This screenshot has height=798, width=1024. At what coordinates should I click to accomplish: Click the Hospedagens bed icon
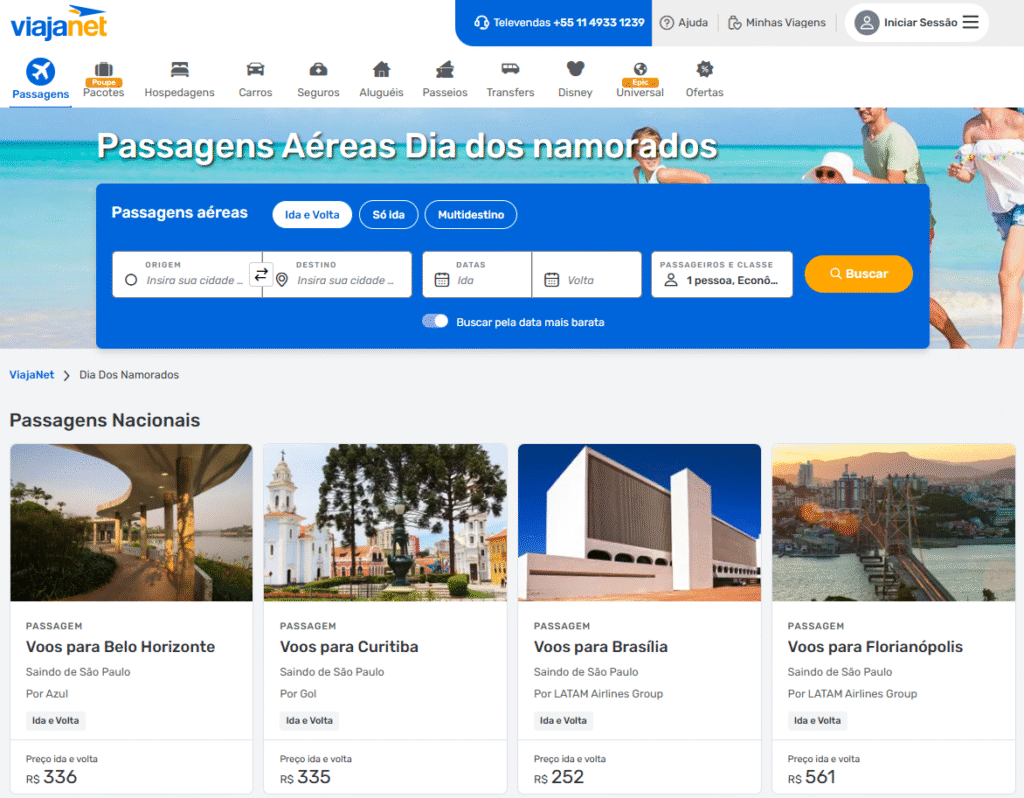click(179, 69)
